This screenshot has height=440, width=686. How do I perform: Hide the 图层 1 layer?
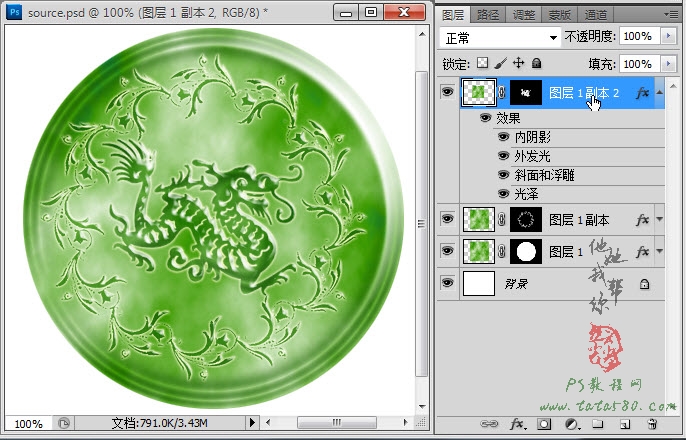pos(447,251)
